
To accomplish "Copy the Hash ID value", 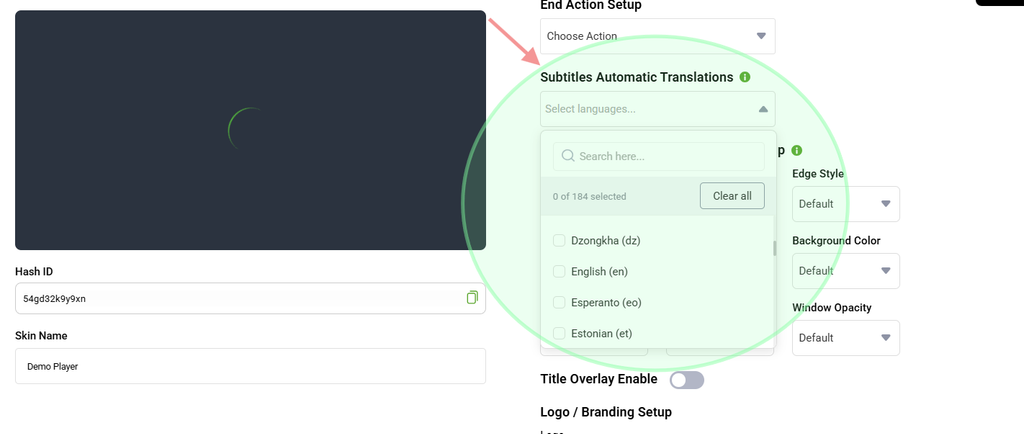I will coord(472,298).
